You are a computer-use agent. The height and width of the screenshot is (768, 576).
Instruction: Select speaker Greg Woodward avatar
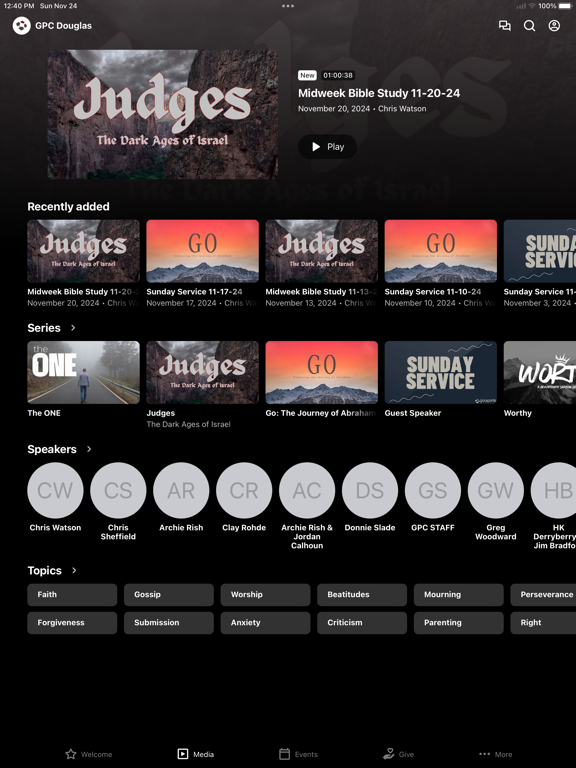pyautogui.click(x=496, y=490)
